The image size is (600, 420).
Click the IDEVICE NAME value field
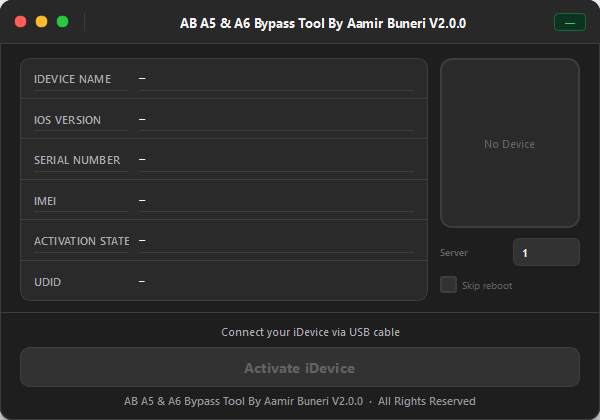[x=276, y=79]
